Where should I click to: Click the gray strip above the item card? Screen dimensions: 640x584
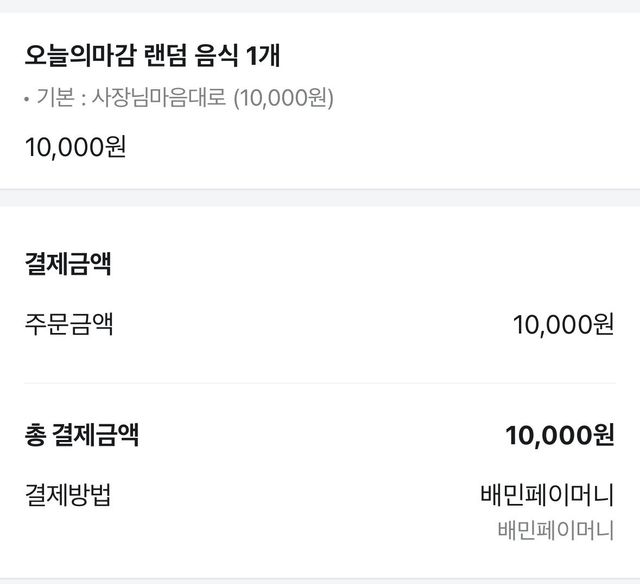point(320,6)
